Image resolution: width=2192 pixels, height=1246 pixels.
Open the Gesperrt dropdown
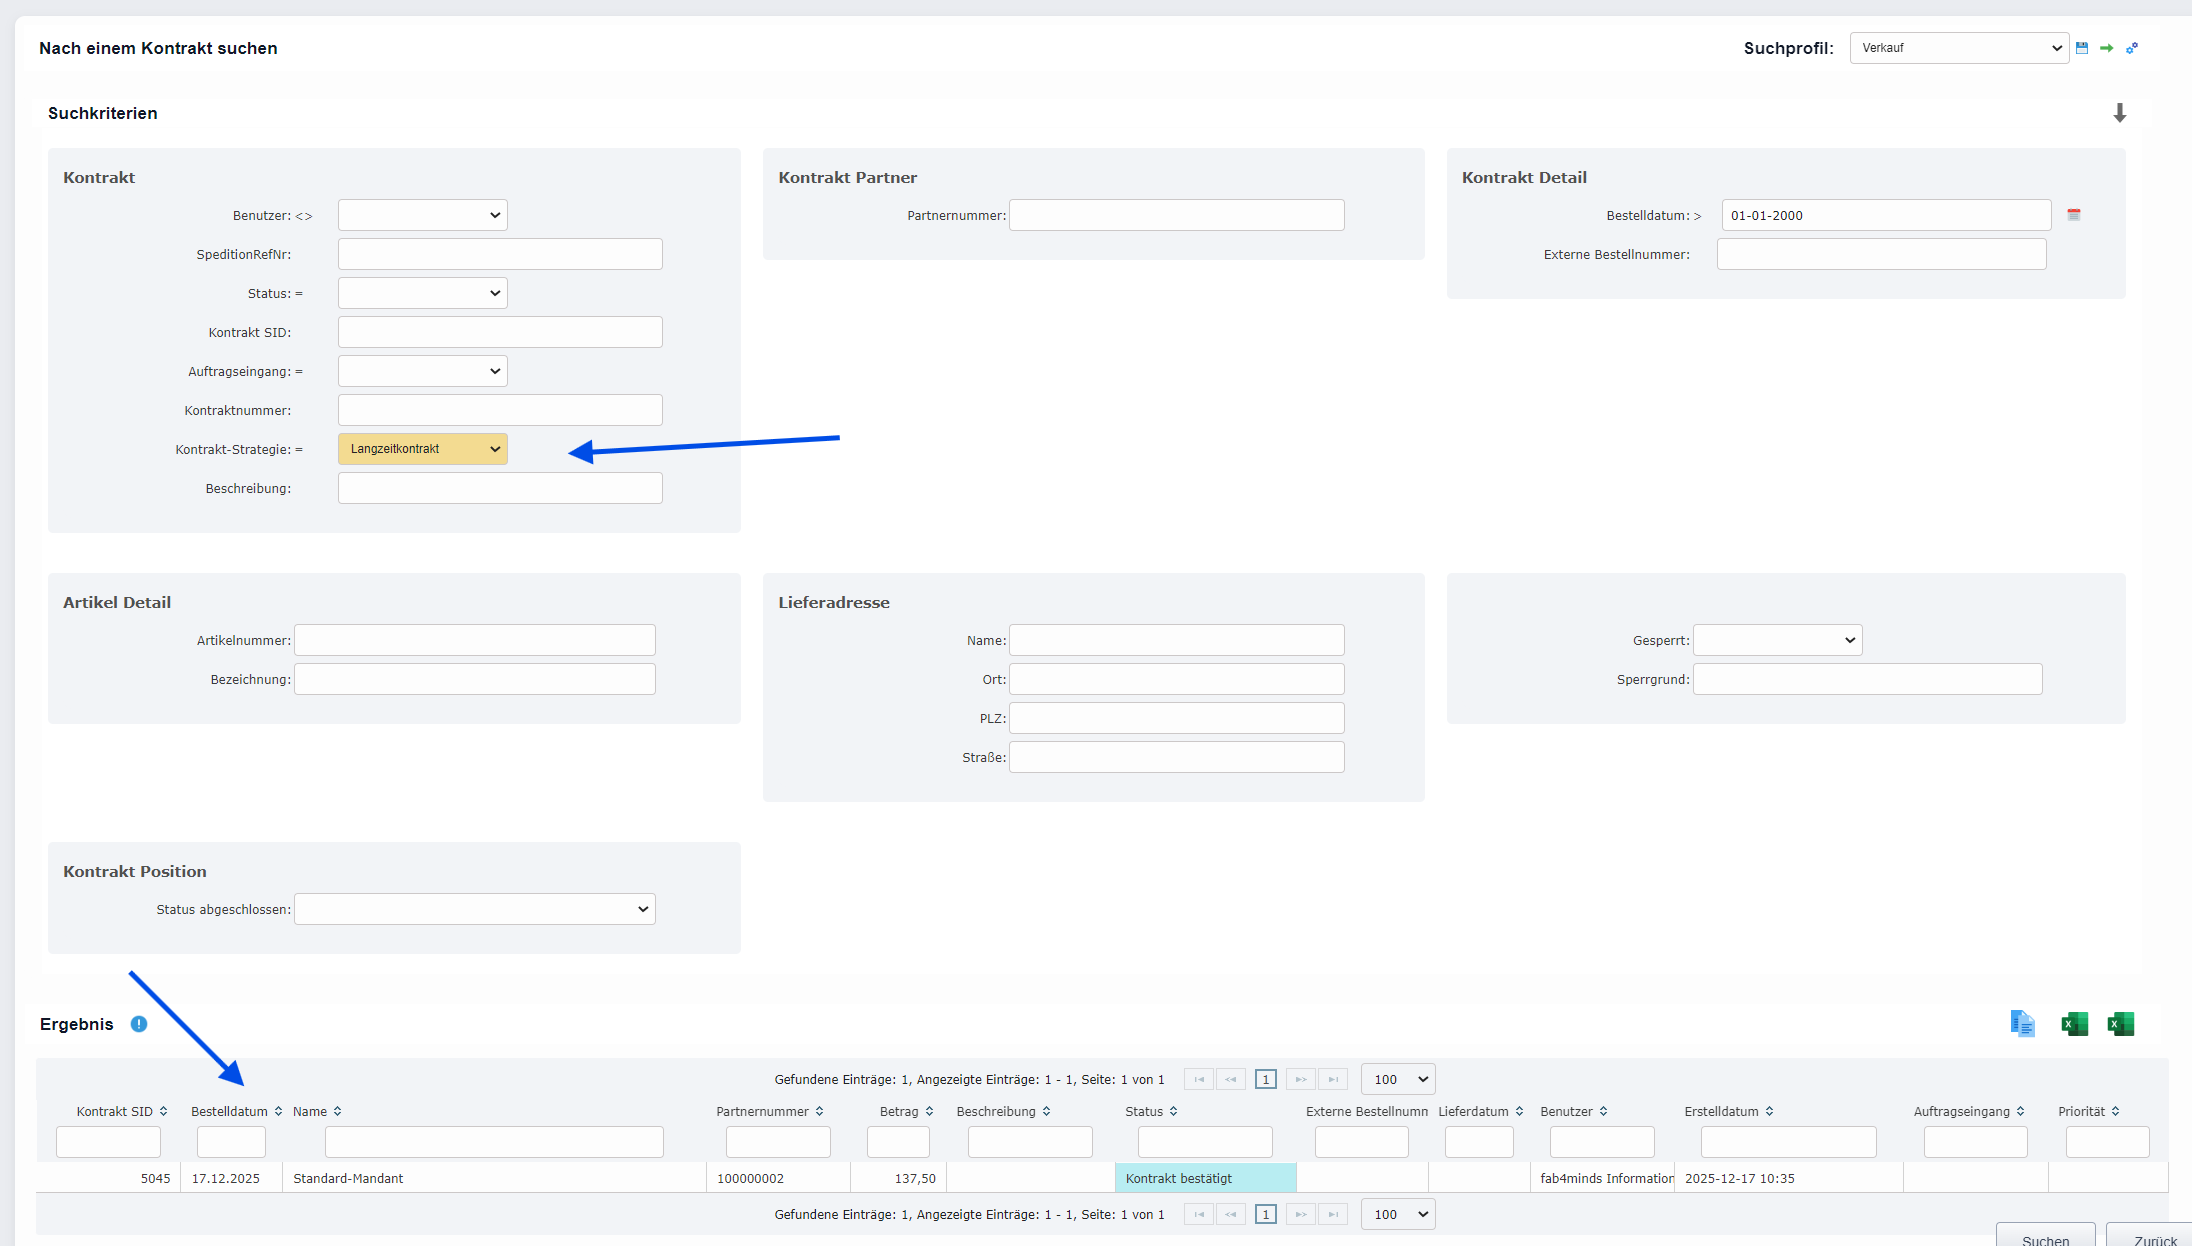coord(1777,640)
